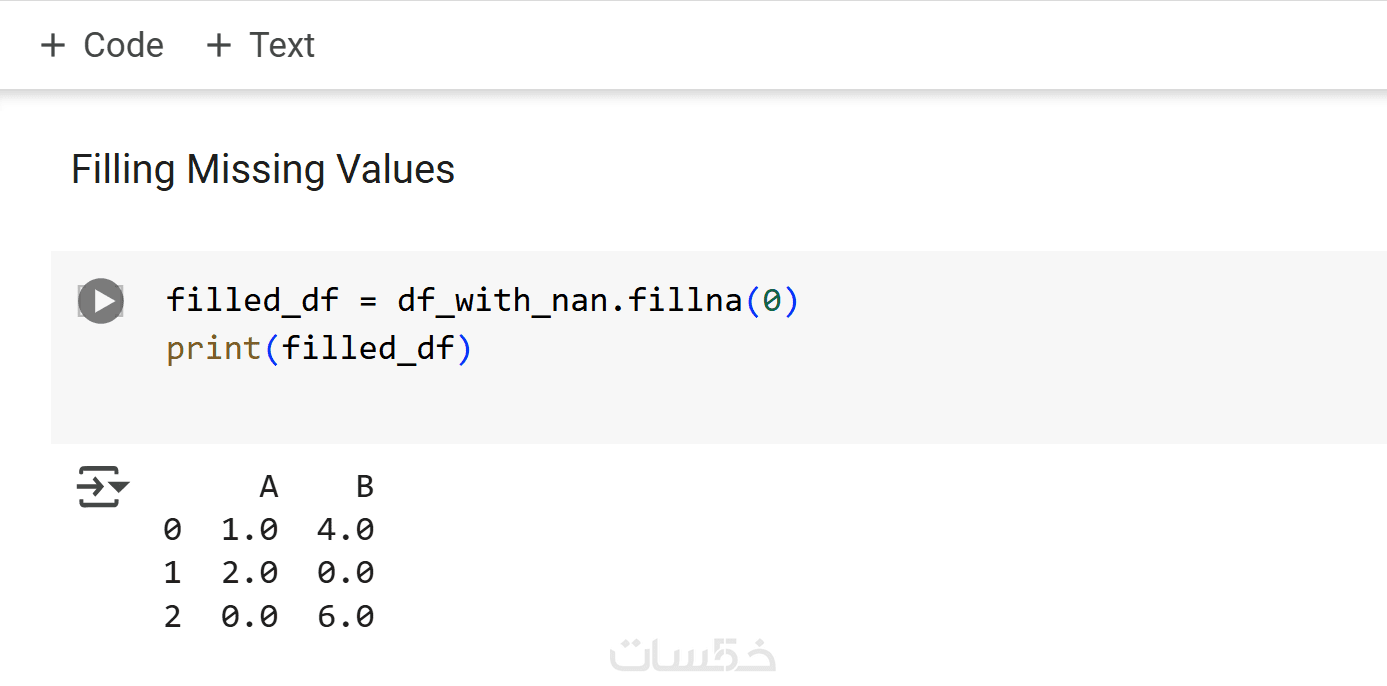Click output row index 0
Viewport: 1387px width, 686px height.
pyautogui.click(x=172, y=530)
